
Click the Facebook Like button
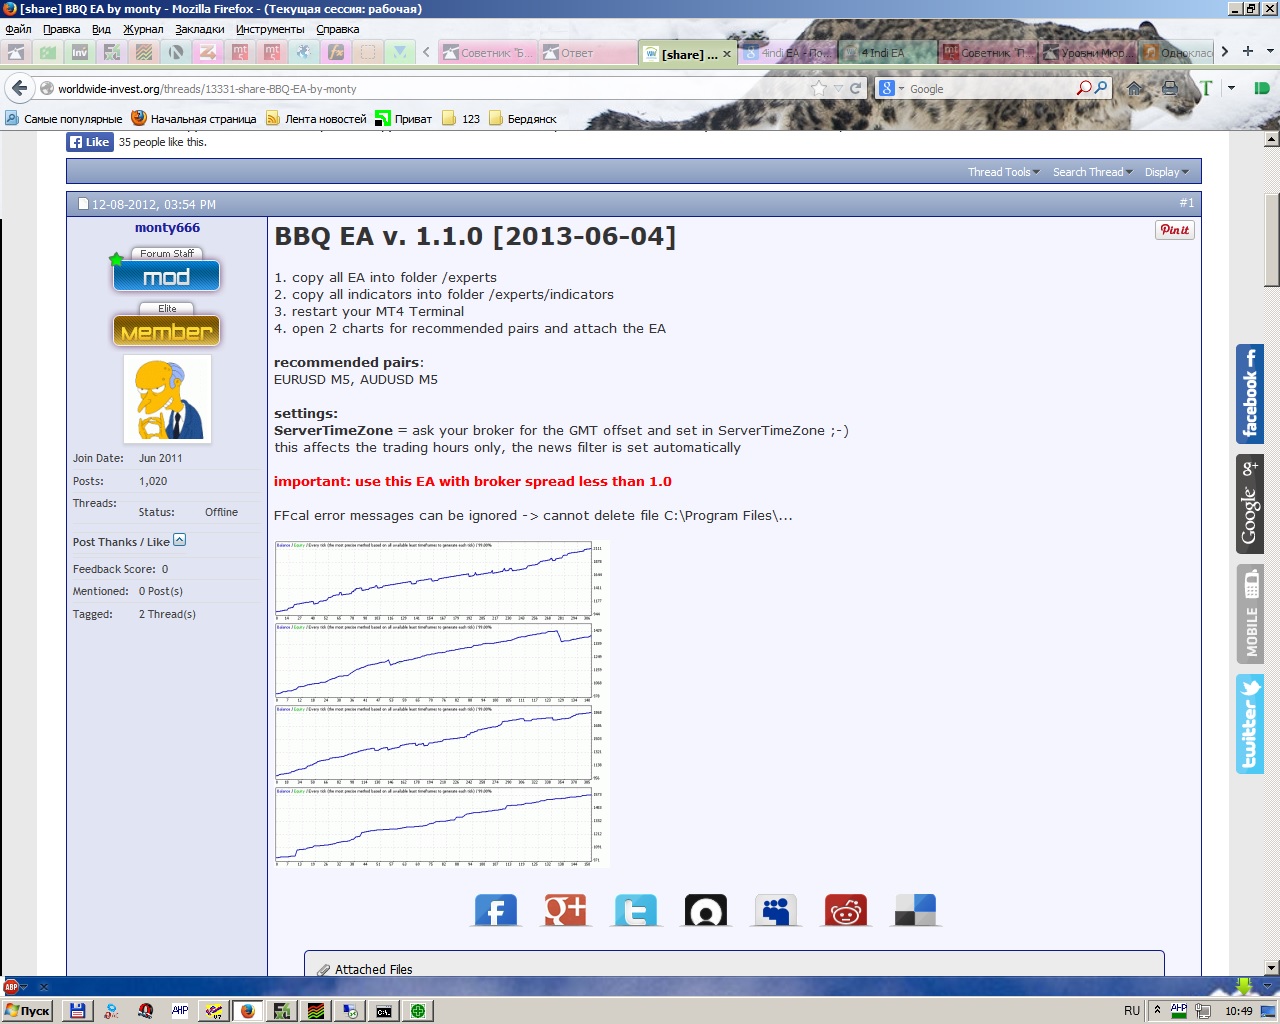(x=89, y=142)
